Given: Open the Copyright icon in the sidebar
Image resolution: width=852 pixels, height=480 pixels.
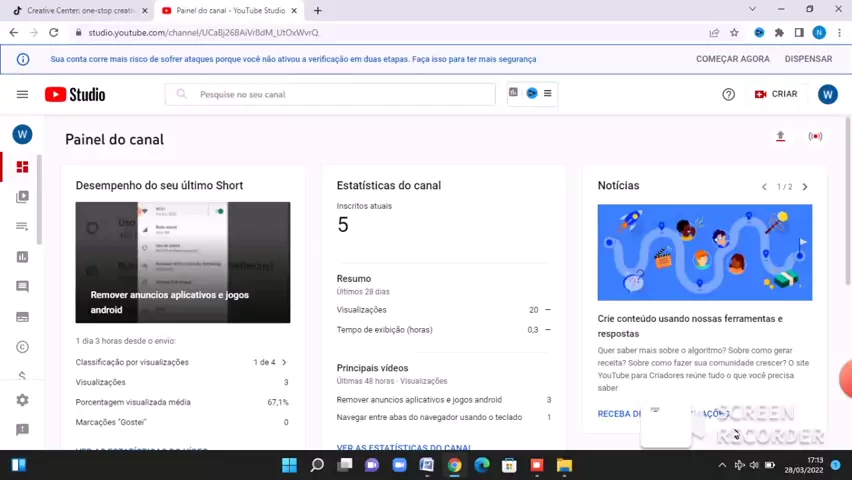Looking at the screenshot, I should (22, 347).
